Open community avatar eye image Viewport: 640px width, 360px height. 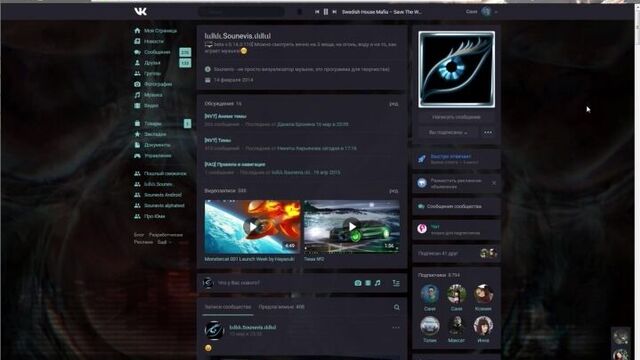pos(456,69)
